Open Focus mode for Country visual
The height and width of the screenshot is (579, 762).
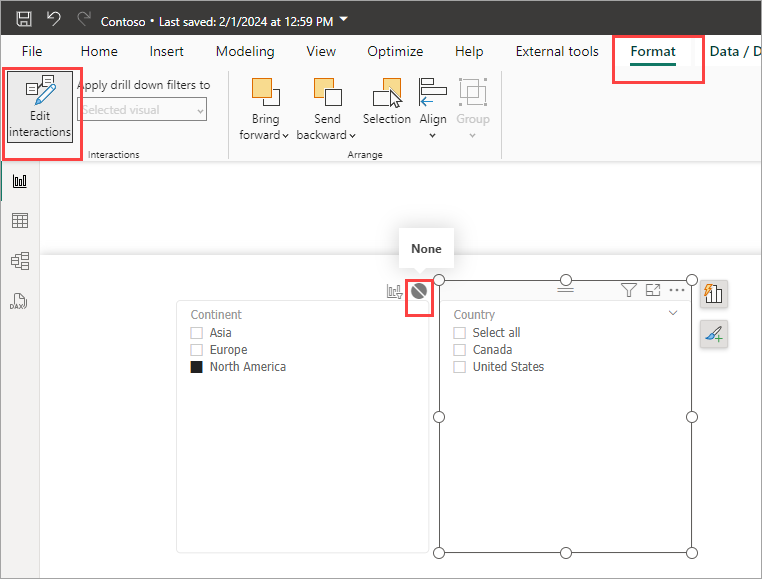pos(653,290)
